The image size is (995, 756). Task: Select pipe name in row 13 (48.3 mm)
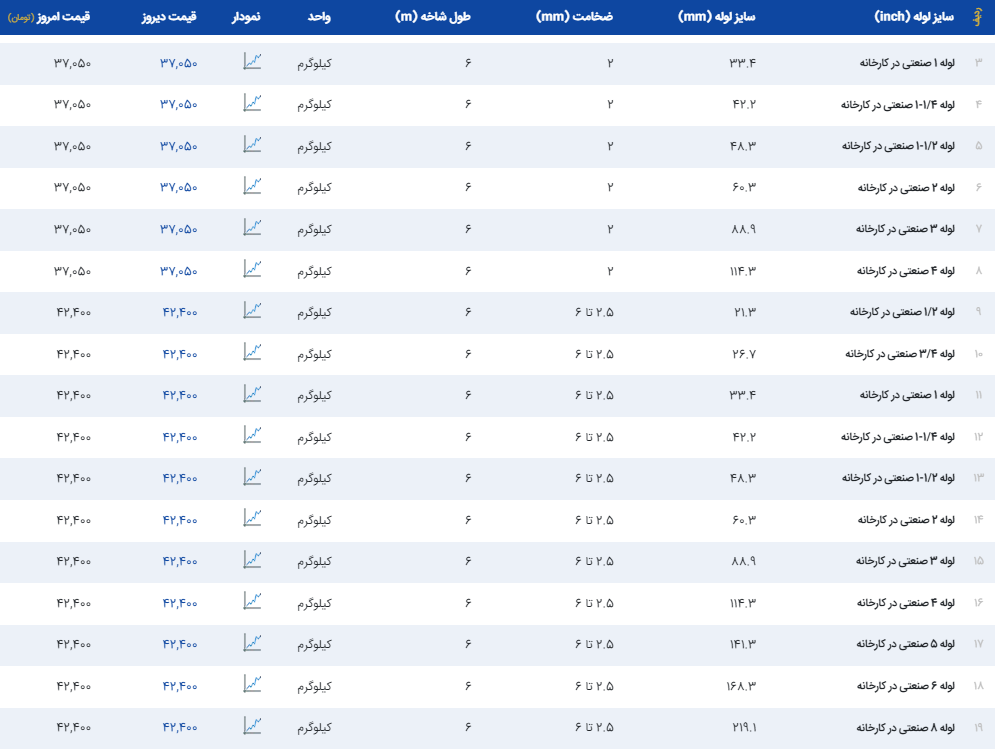[x=898, y=478]
